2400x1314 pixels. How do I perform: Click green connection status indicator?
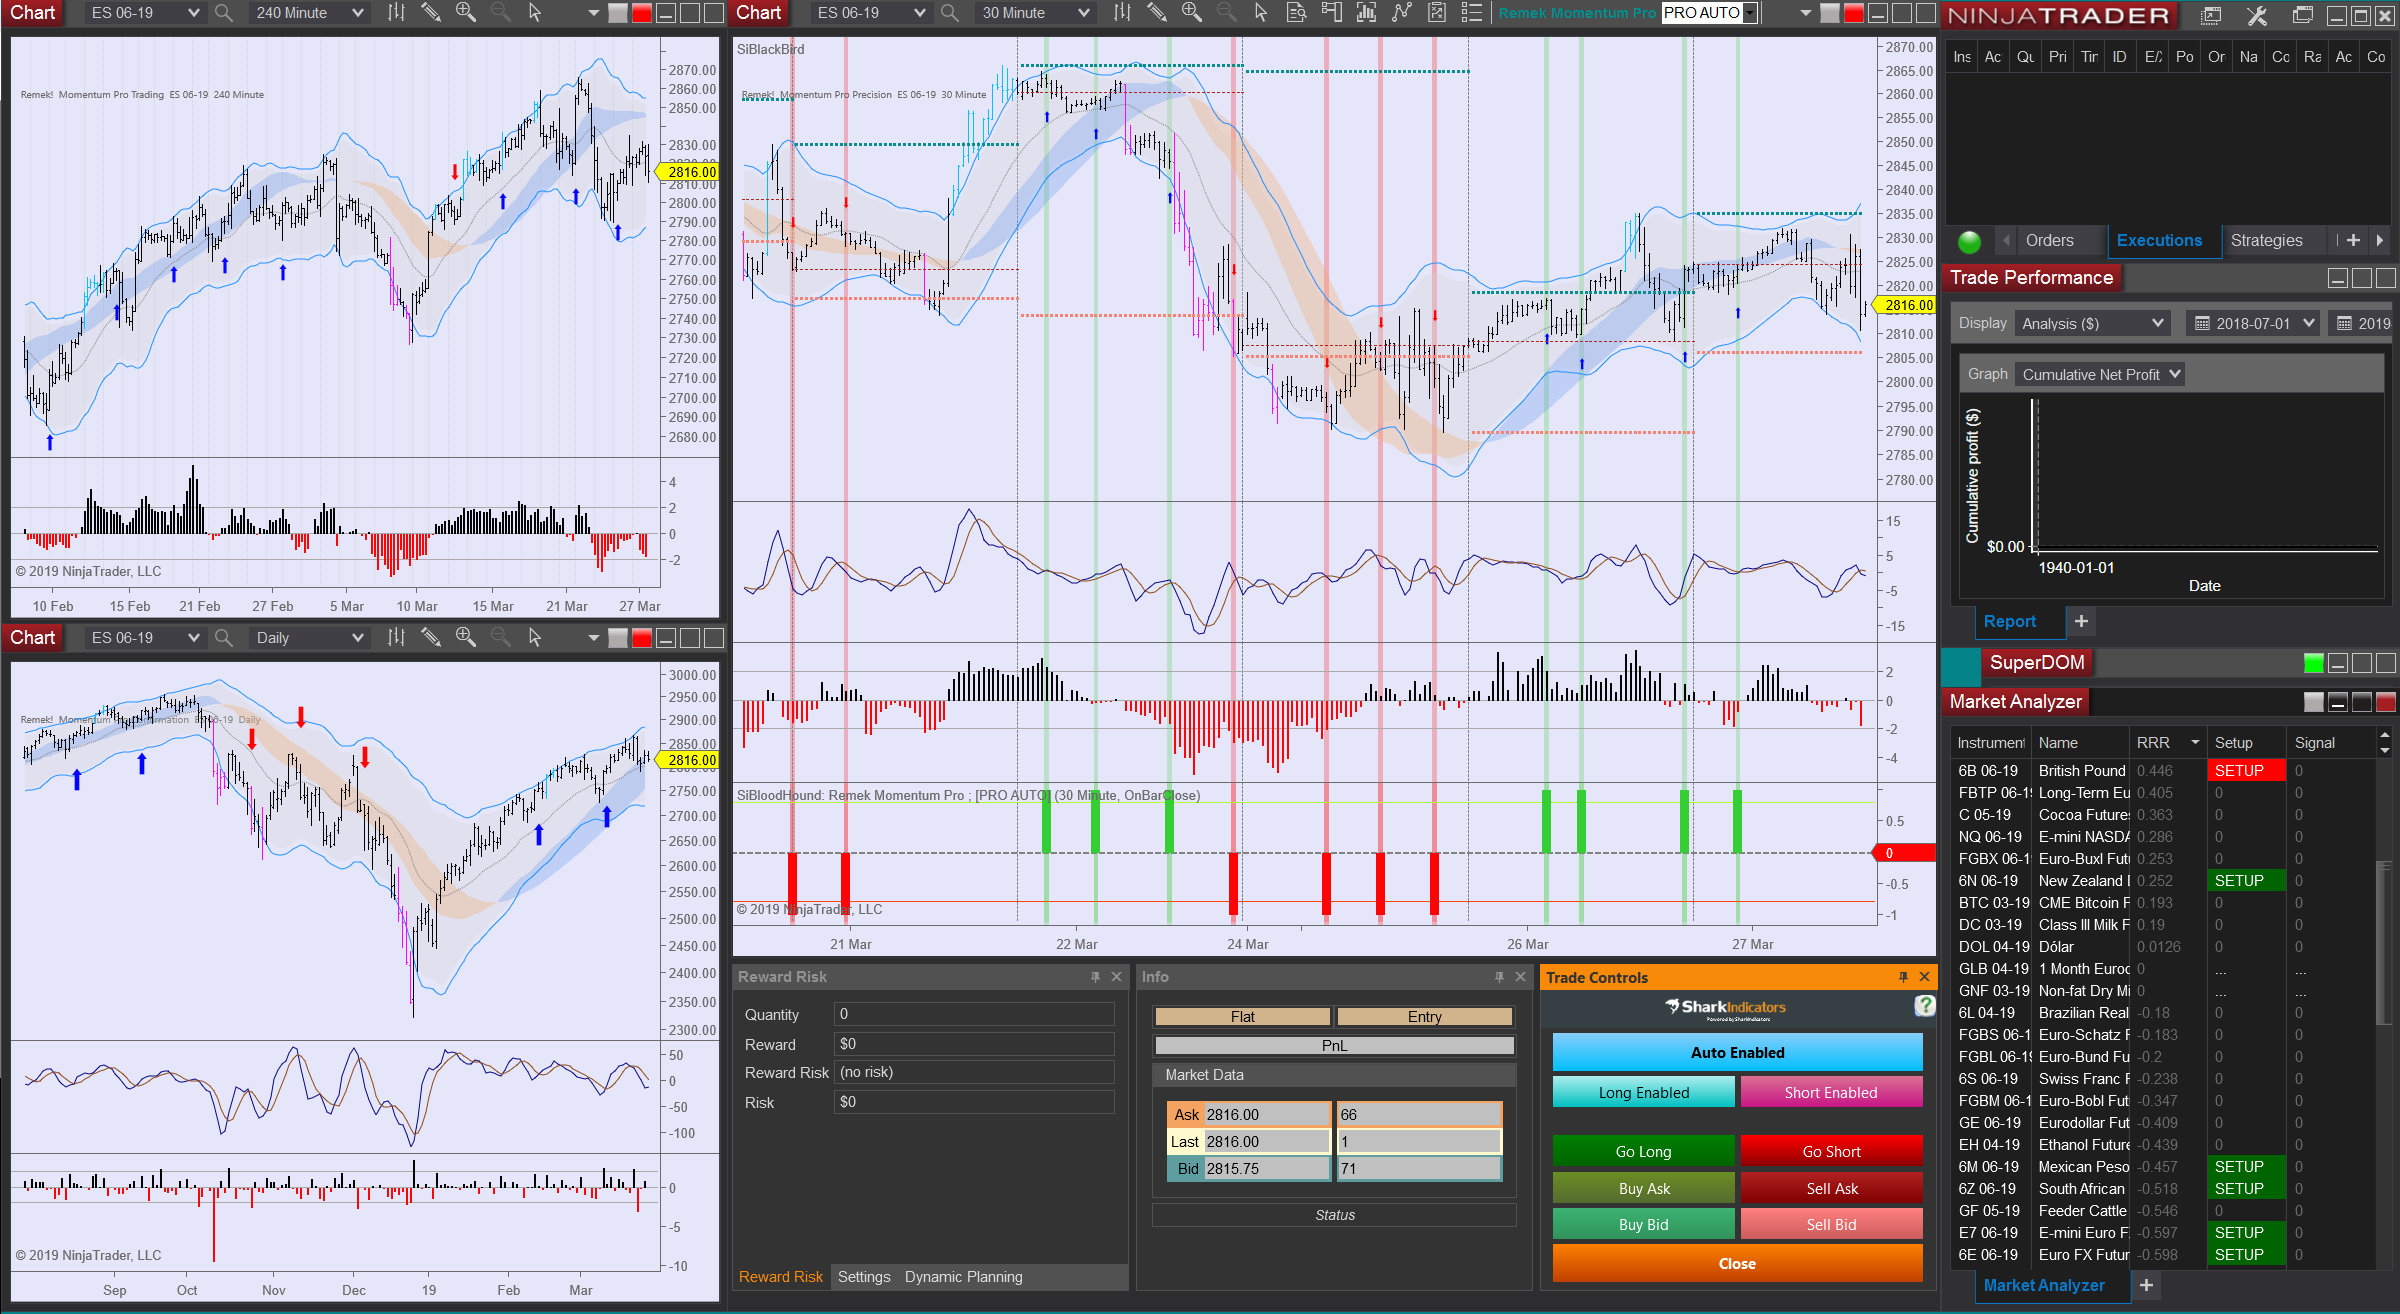point(1969,241)
